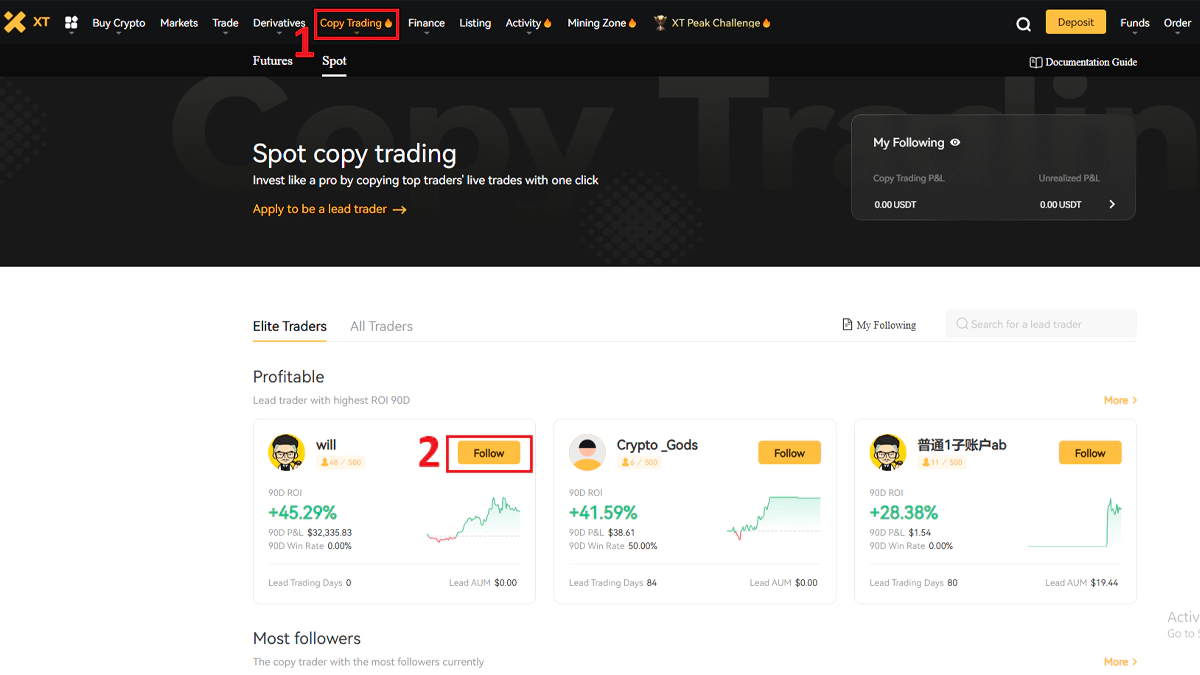Select the Elite Traders tab
The height and width of the screenshot is (675, 1200).
click(290, 326)
